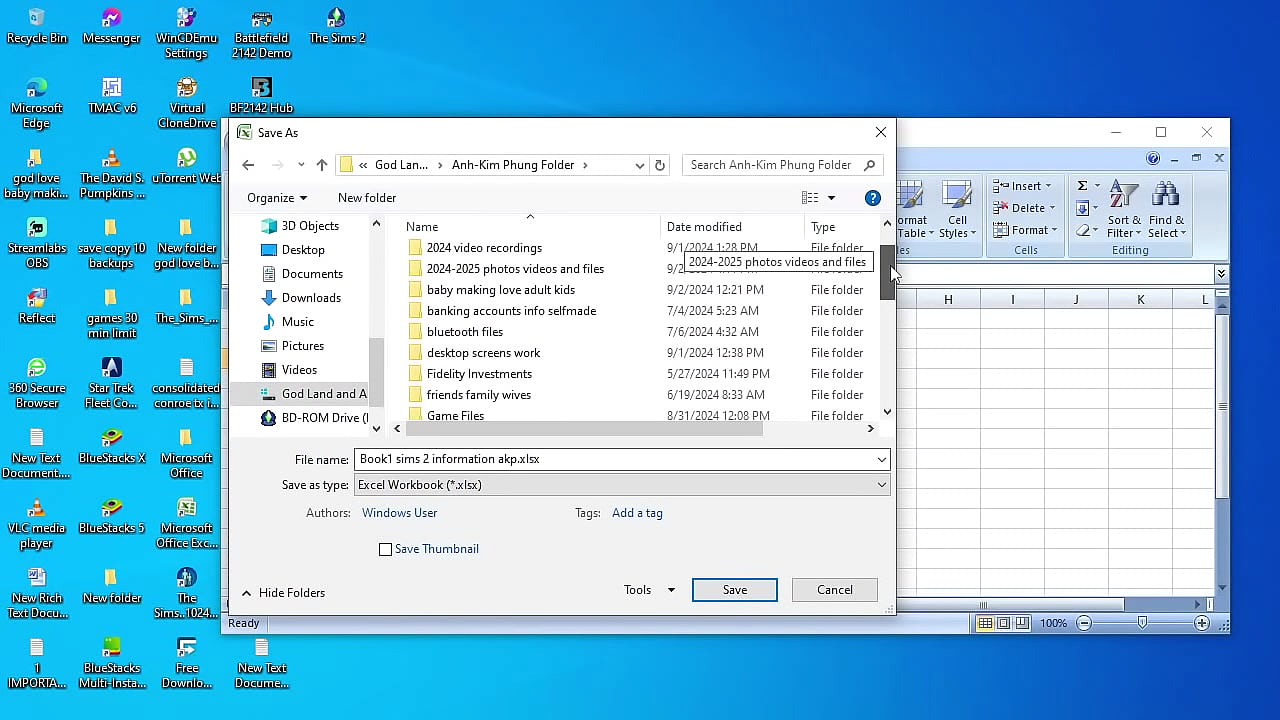Open the Tools dropdown in Save As
1280x720 pixels.
[x=649, y=590]
